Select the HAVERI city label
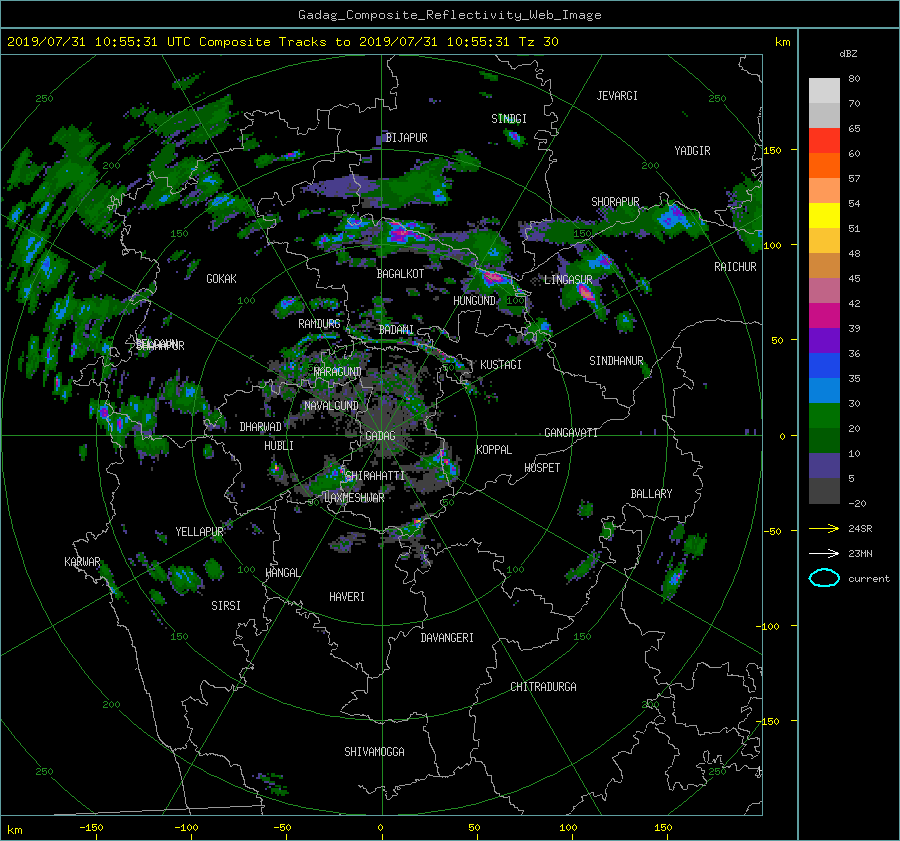 pyautogui.click(x=347, y=597)
